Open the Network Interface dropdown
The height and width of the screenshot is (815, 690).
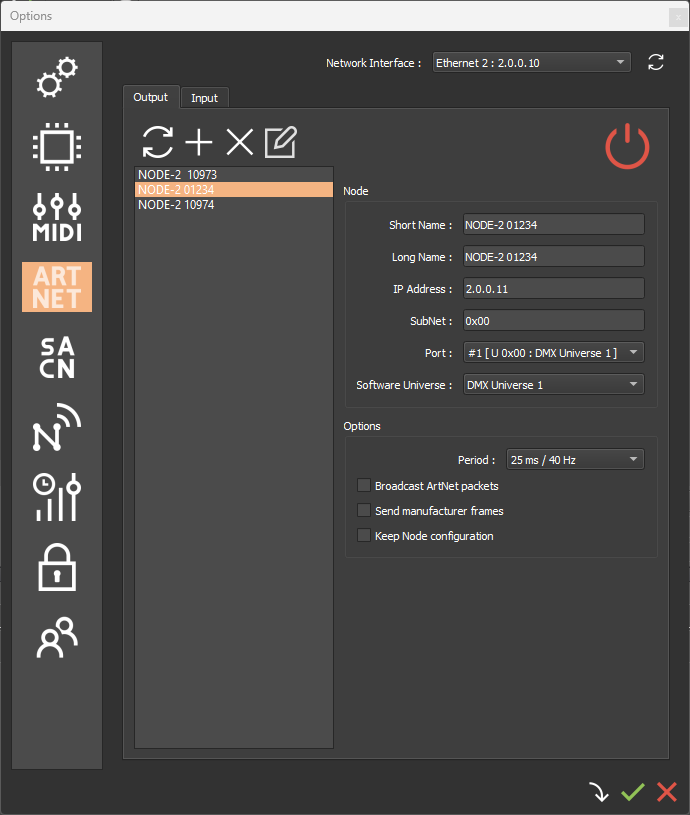pyautogui.click(x=531, y=63)
